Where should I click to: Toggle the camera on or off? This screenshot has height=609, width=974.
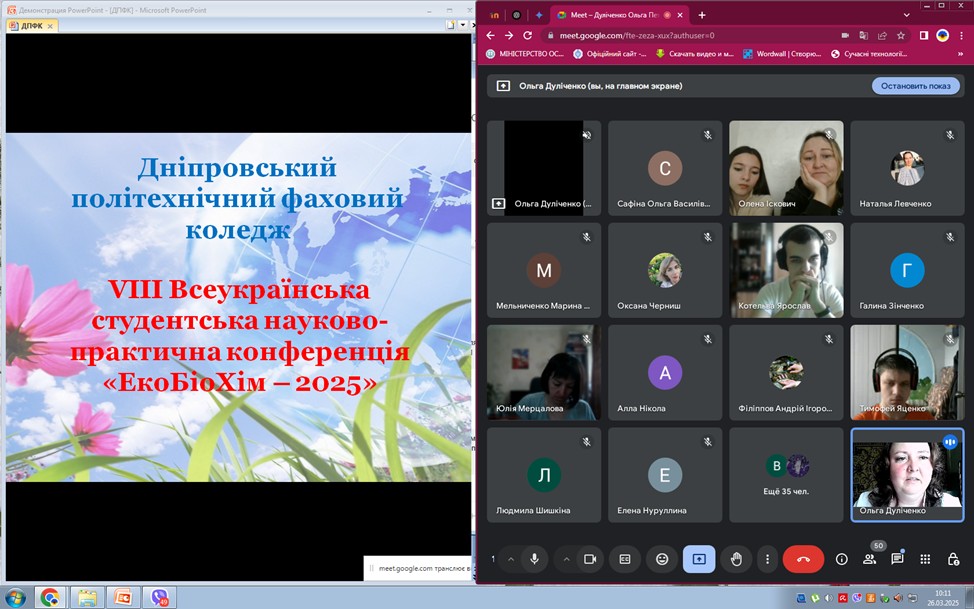pos(590,559)
